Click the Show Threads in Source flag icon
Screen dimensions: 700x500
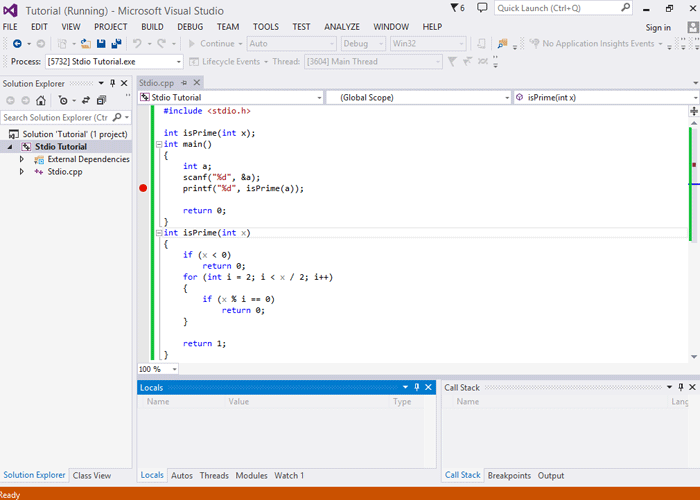click(452, 62)
